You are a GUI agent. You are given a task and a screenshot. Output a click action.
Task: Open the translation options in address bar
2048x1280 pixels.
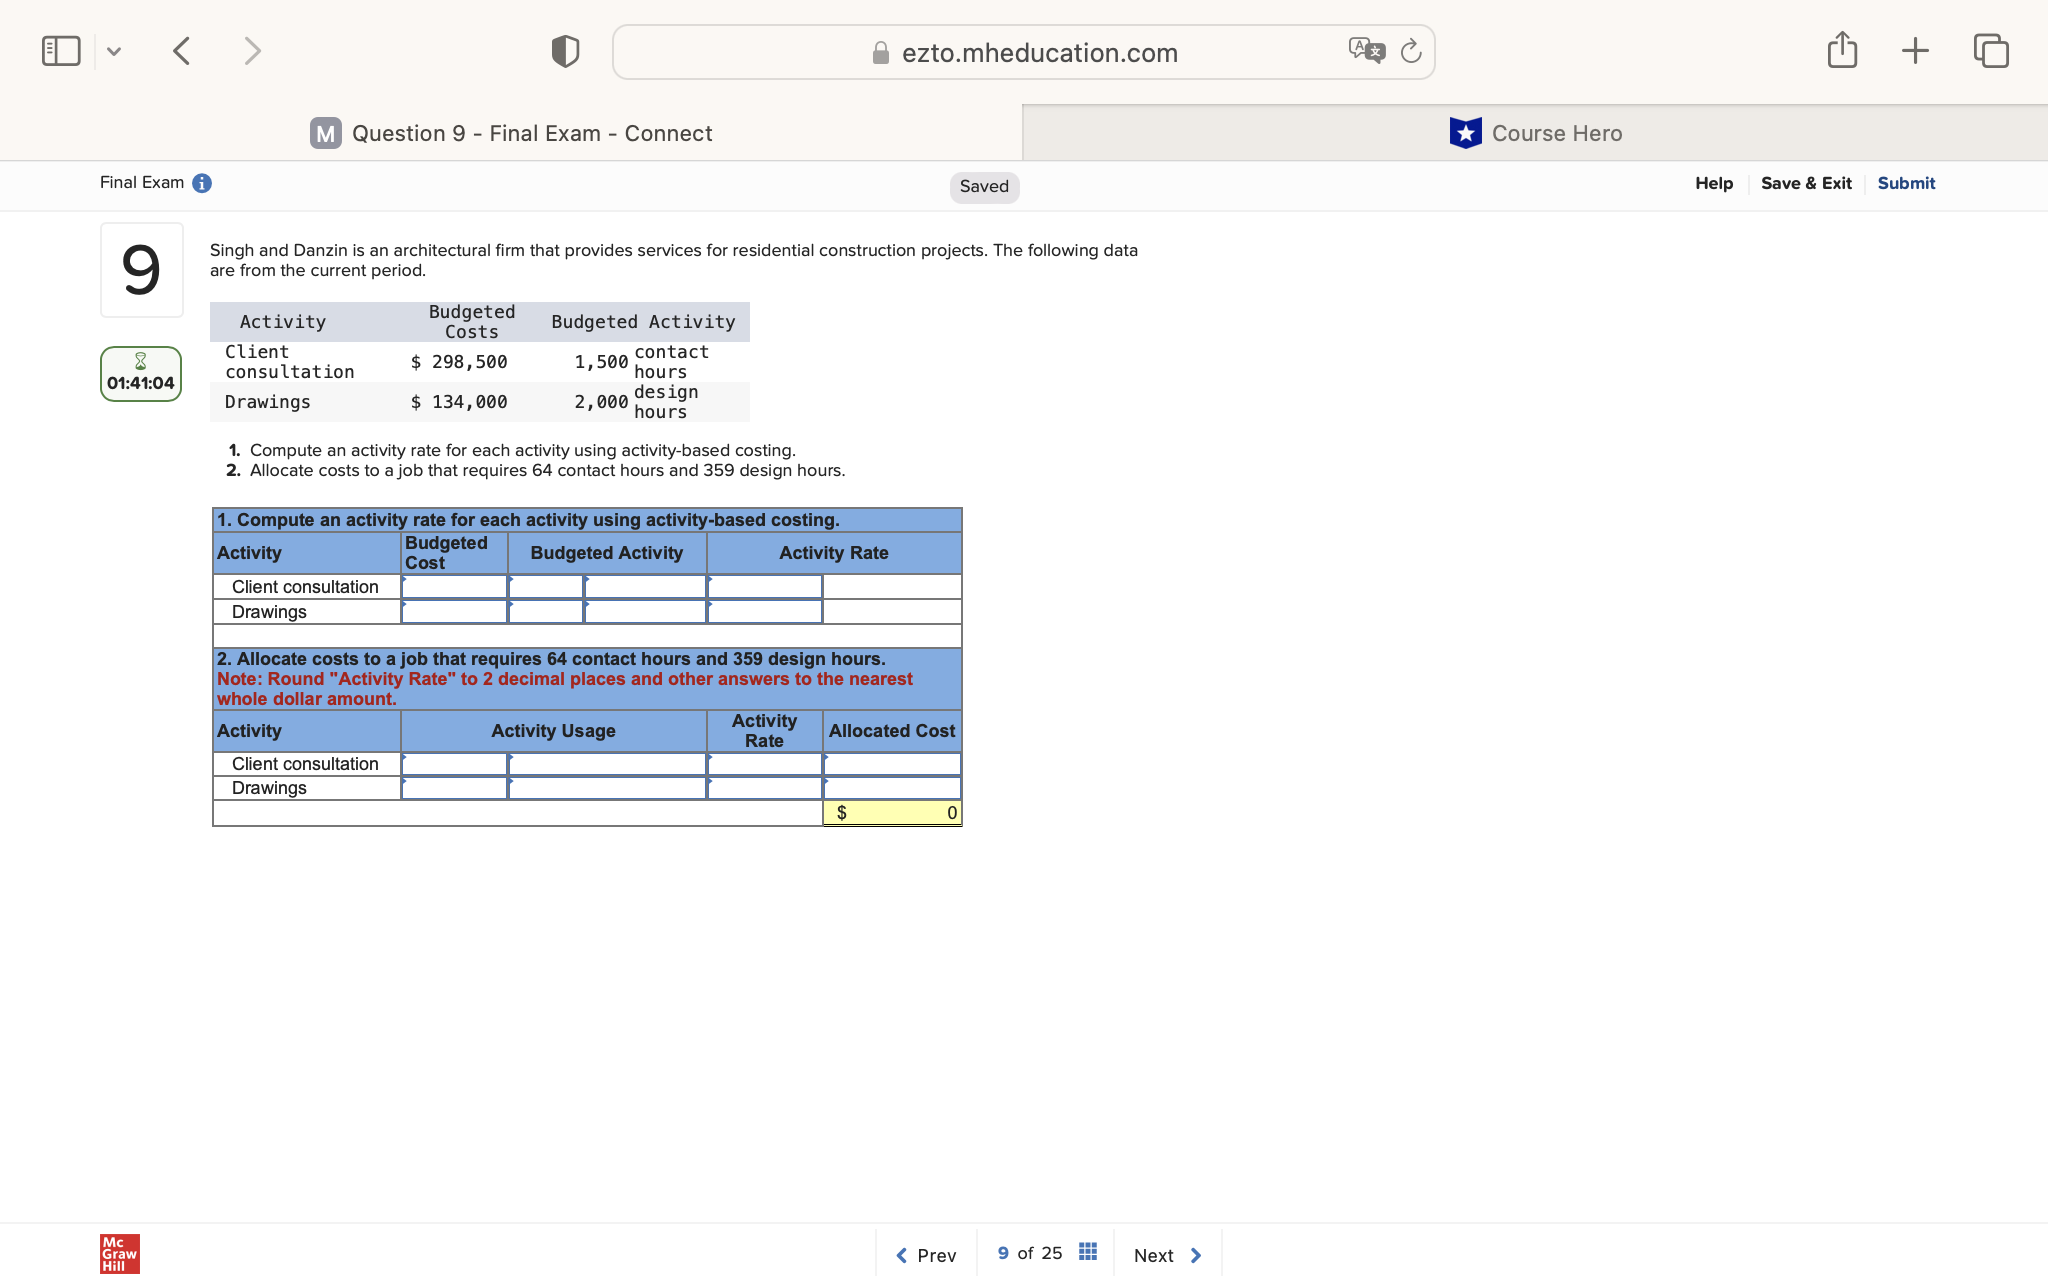pos(1366,48)
